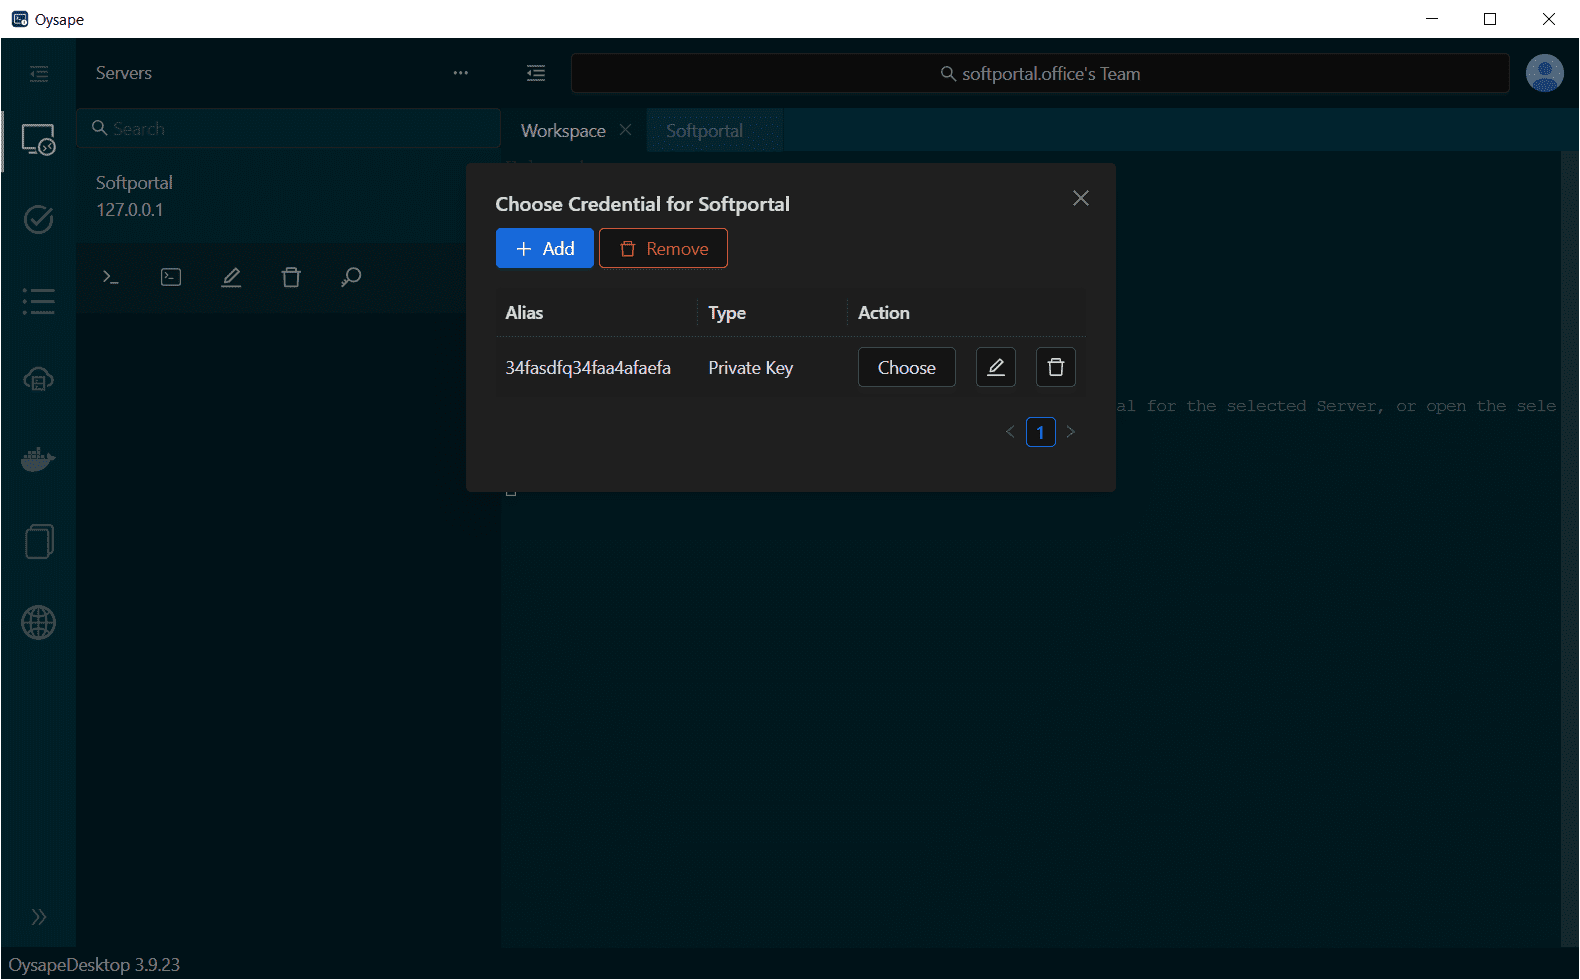Open the Servers panel more options menu

pos(460,73)
